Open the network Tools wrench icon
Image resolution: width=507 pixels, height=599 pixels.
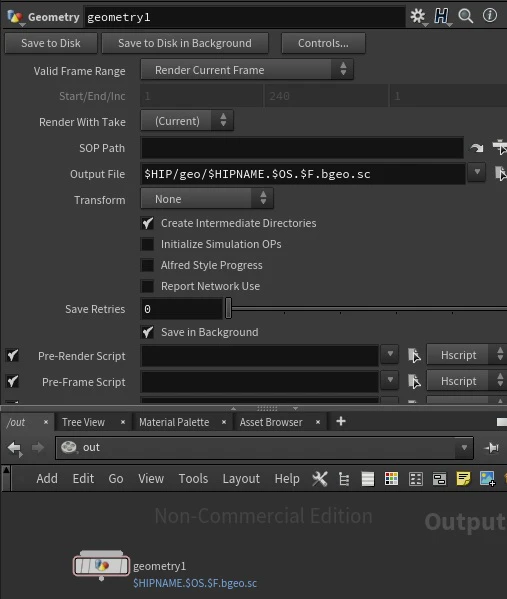click(x=320, y=479)
